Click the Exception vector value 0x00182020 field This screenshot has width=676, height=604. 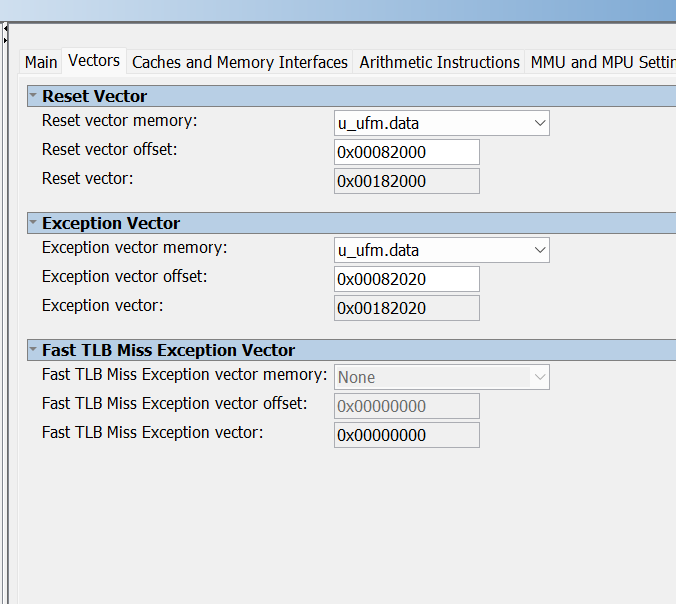(x=407, y=308)
